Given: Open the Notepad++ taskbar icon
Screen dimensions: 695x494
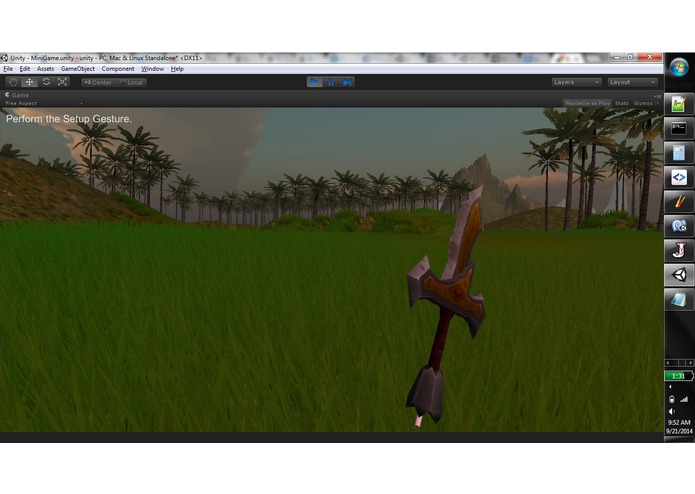Looking at the screenshot, I should coord(679,105).
